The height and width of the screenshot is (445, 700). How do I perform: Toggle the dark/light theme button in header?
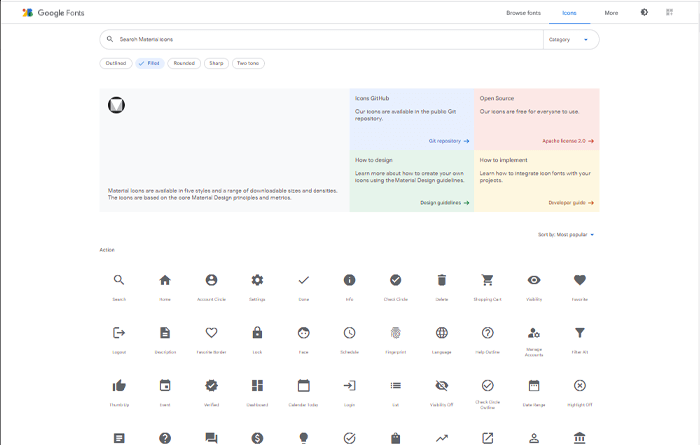[x=644, y=12]
